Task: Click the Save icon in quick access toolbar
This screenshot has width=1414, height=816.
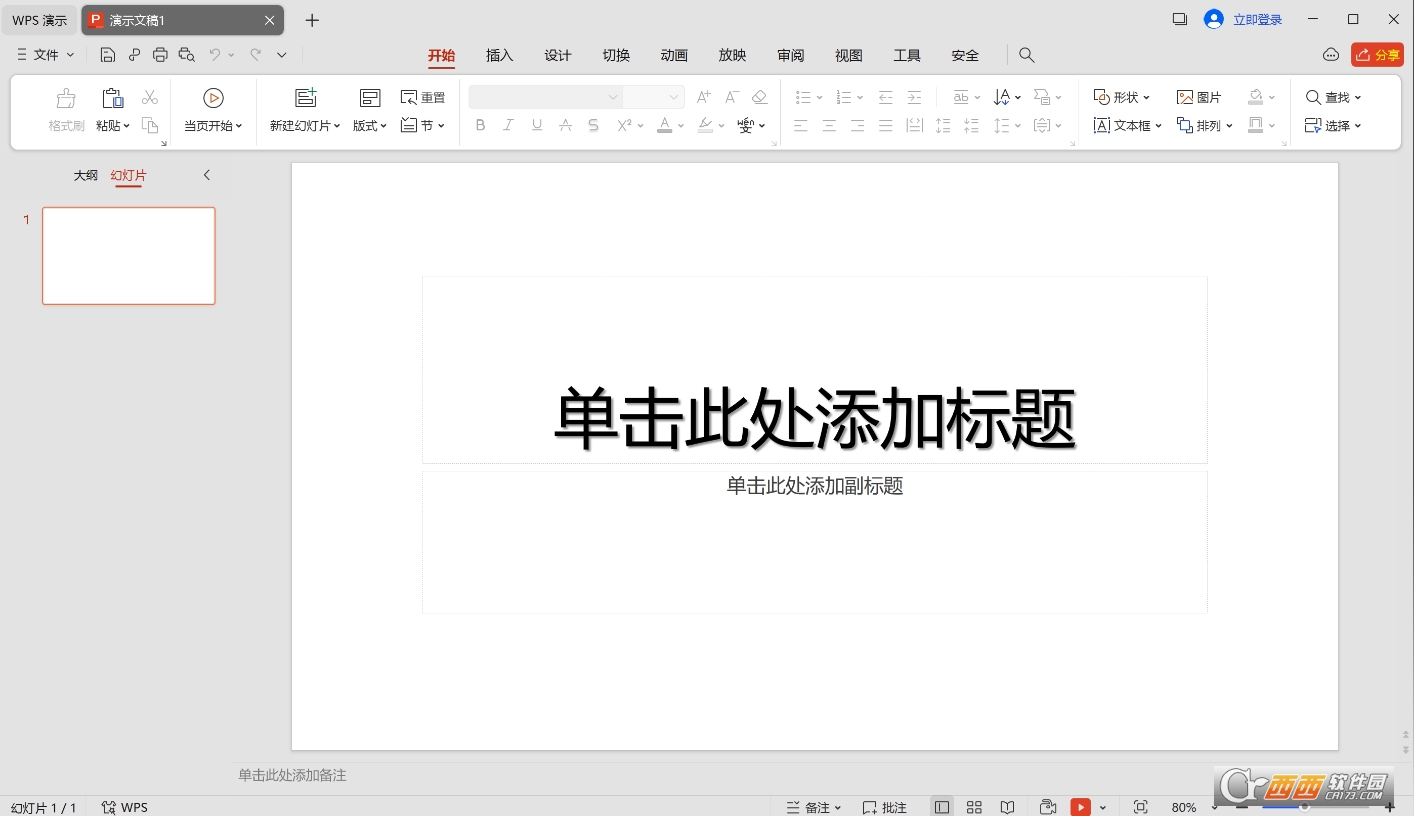Action: click(x=108, y=55)
